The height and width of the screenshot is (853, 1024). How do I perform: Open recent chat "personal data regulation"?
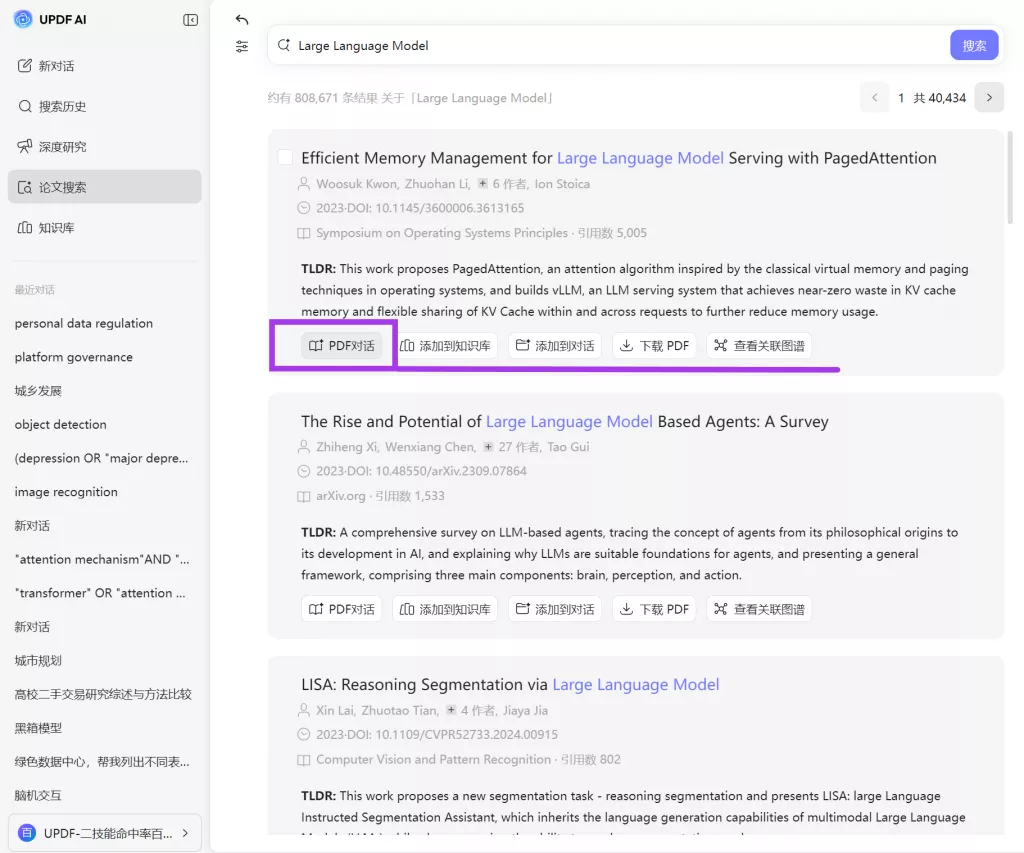pos(84,323)
